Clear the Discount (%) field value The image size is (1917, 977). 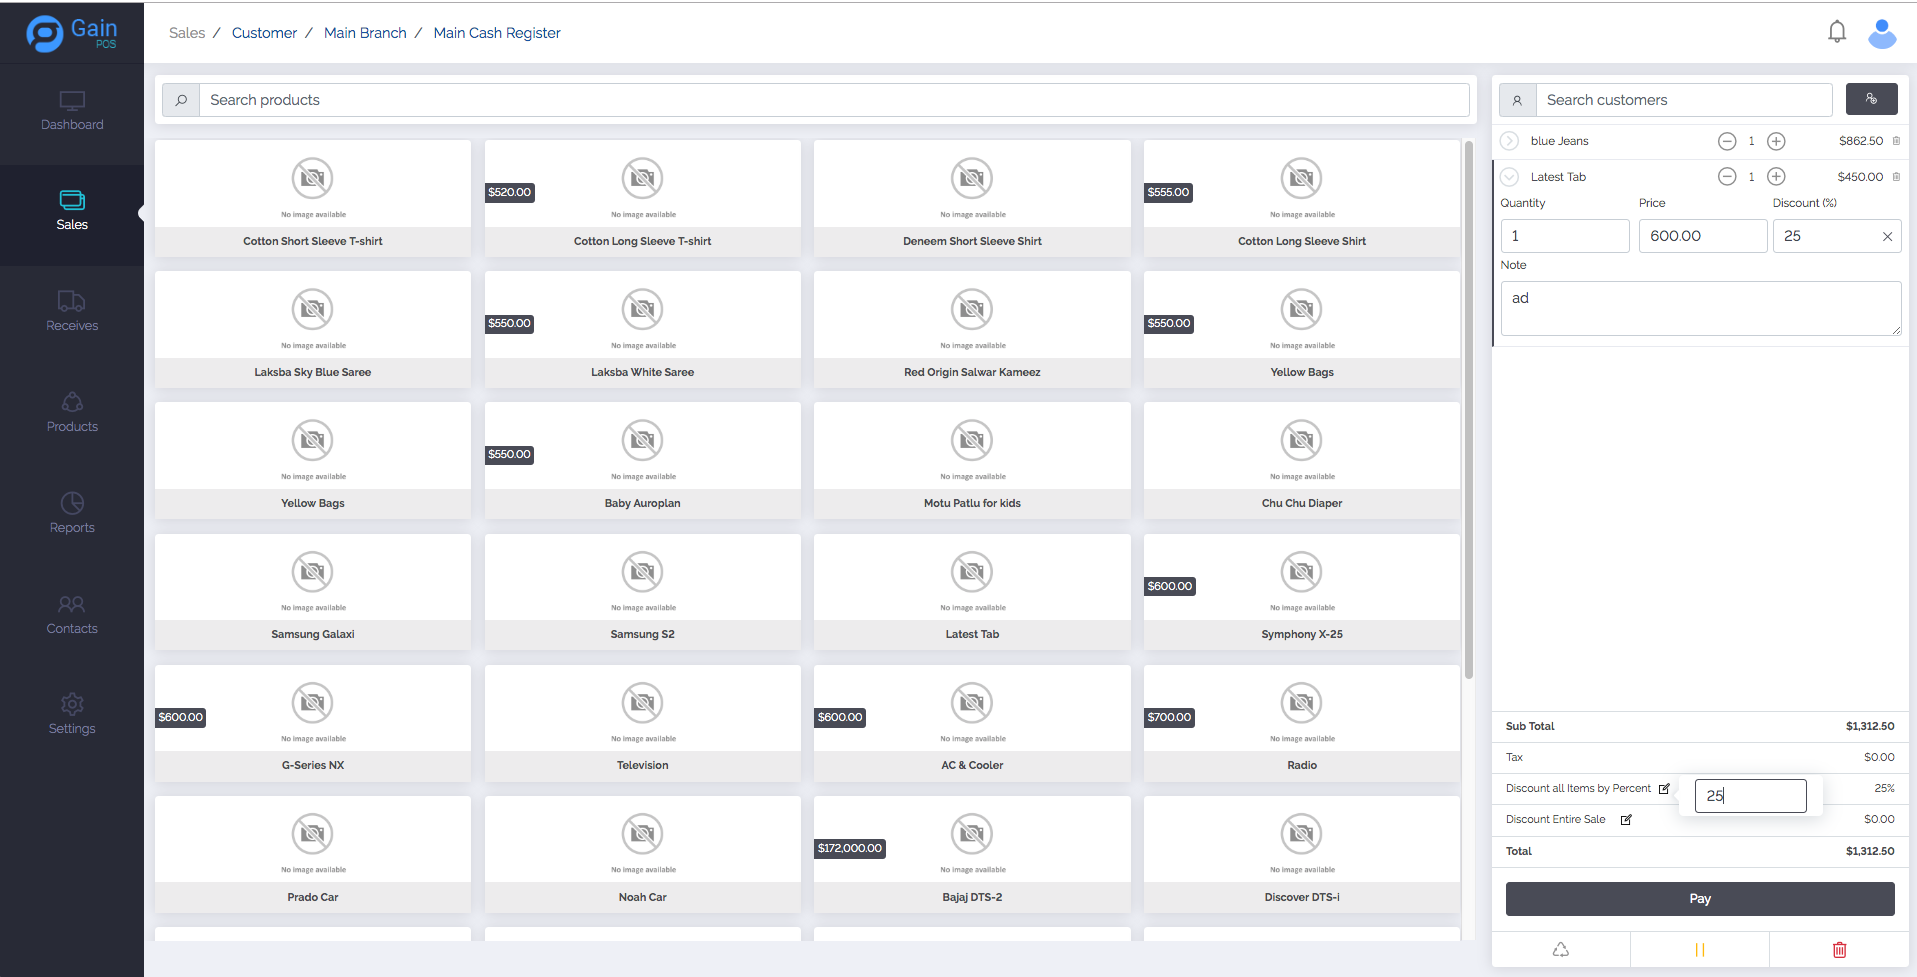tap(1887, 237)
